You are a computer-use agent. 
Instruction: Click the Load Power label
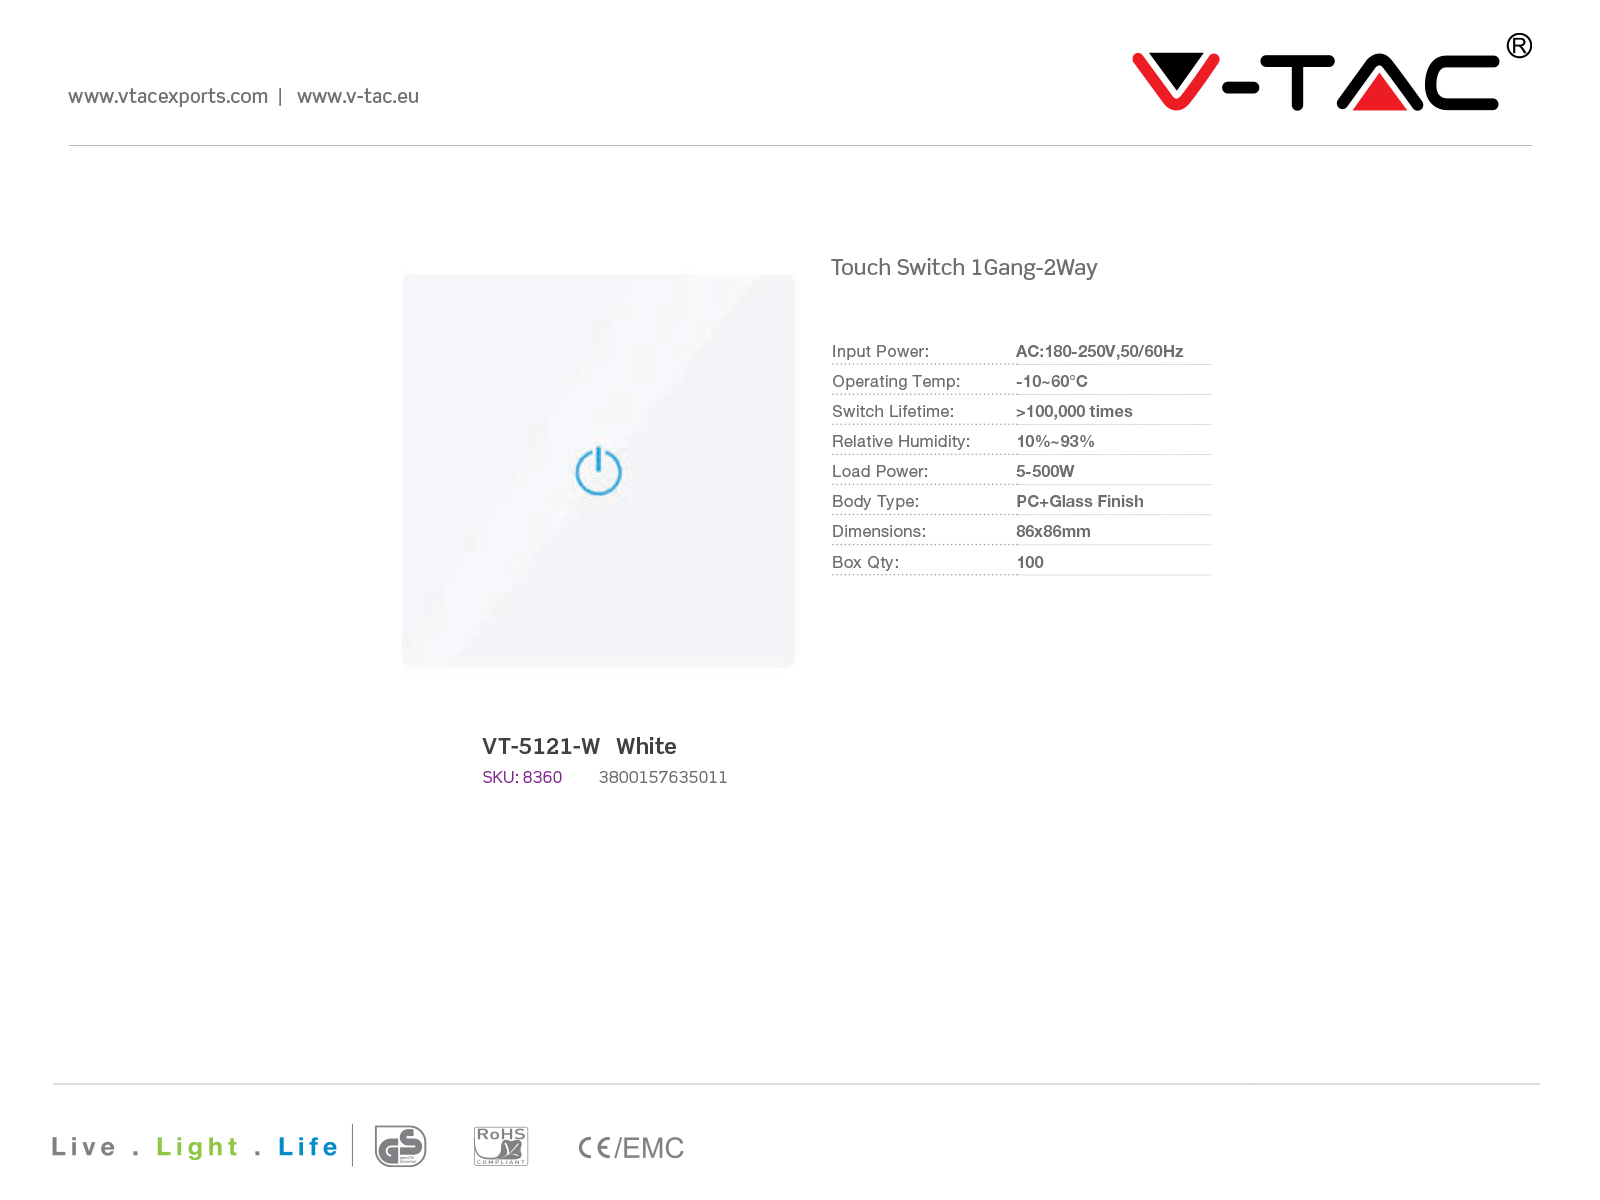(x=880, y=471)
